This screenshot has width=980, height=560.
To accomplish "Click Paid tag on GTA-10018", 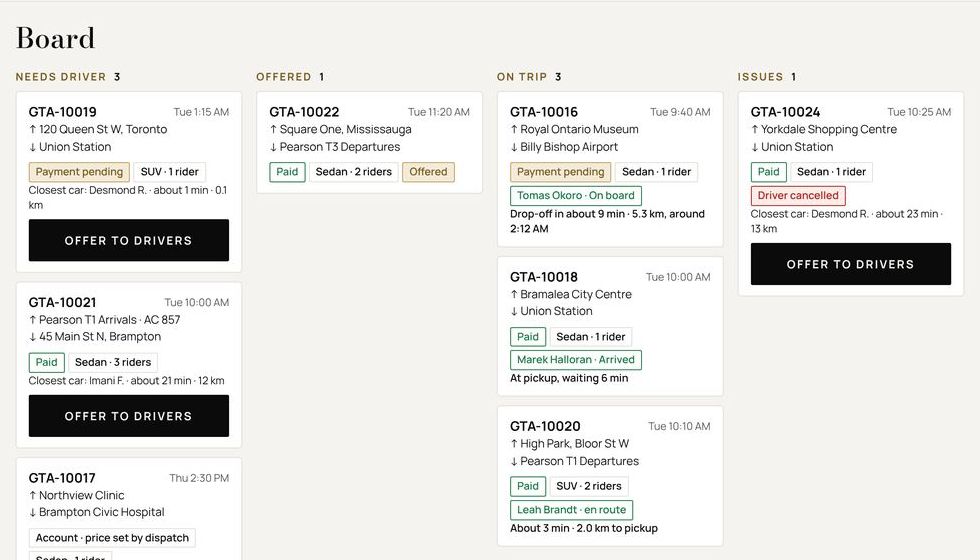I will 528,337.
